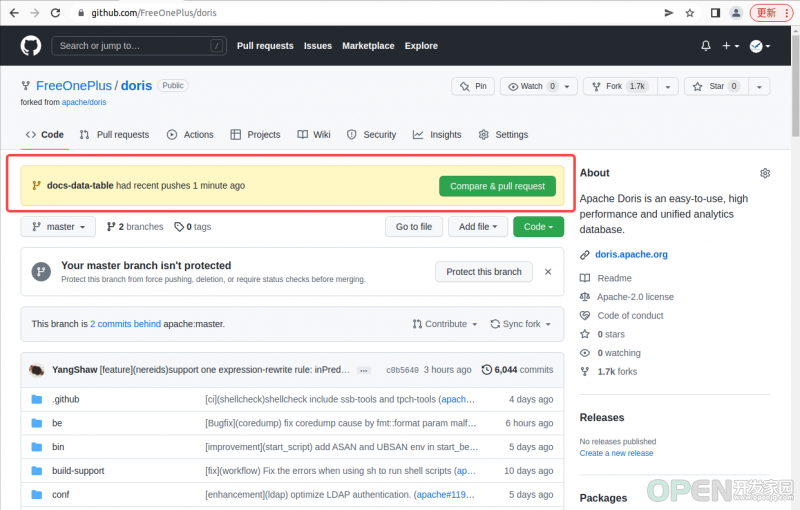
Task: Open doris.apache.org website link
Action: (x=631, y=254)
